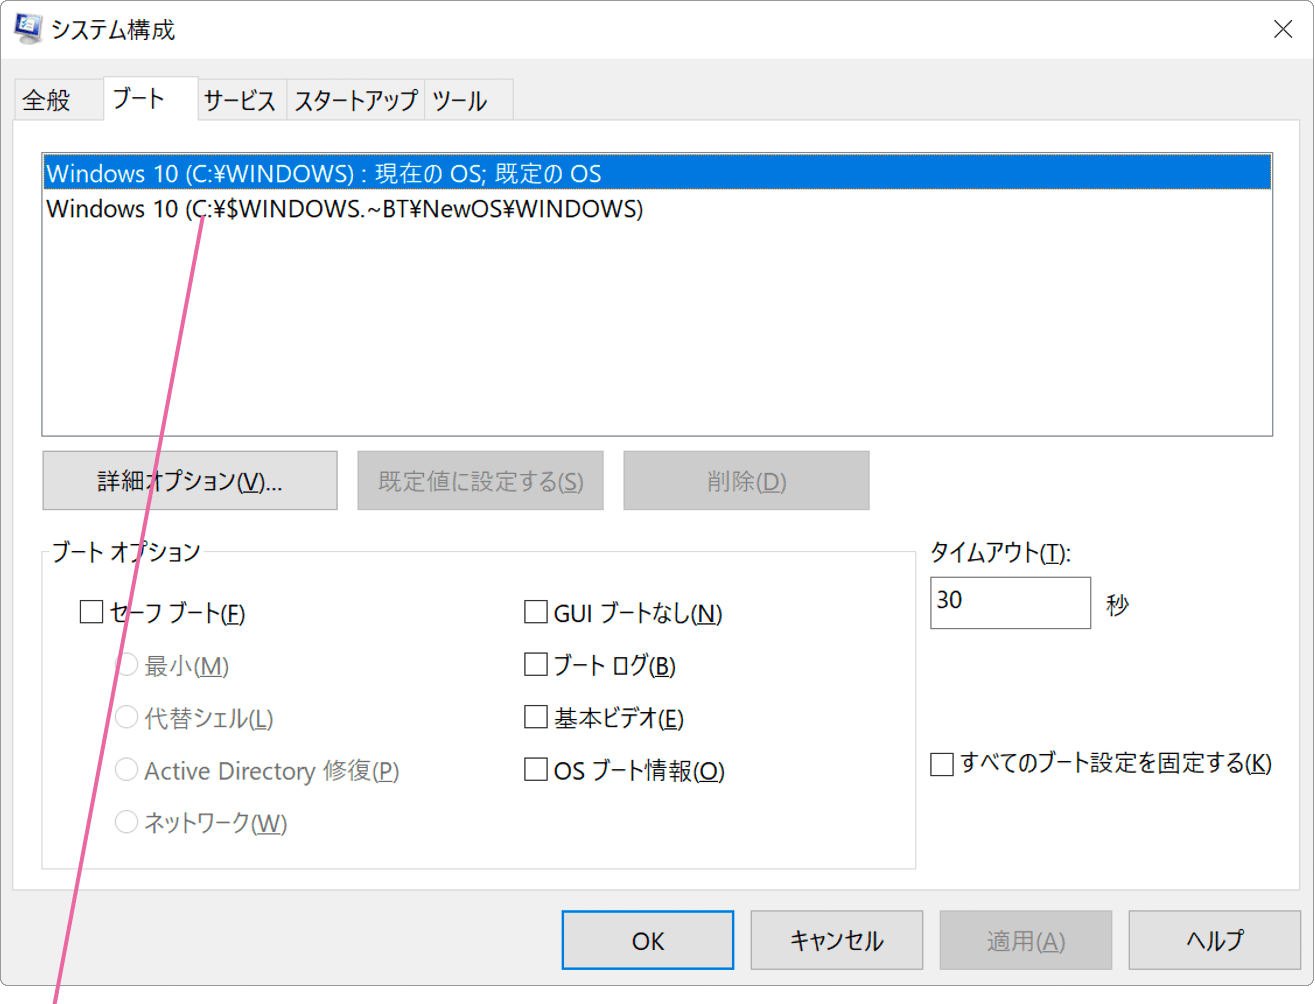This screenshot has height=1004, width=1315.
Task: Select Active Directory 修復(P) radio option
Action: click(x=127, y=770)
